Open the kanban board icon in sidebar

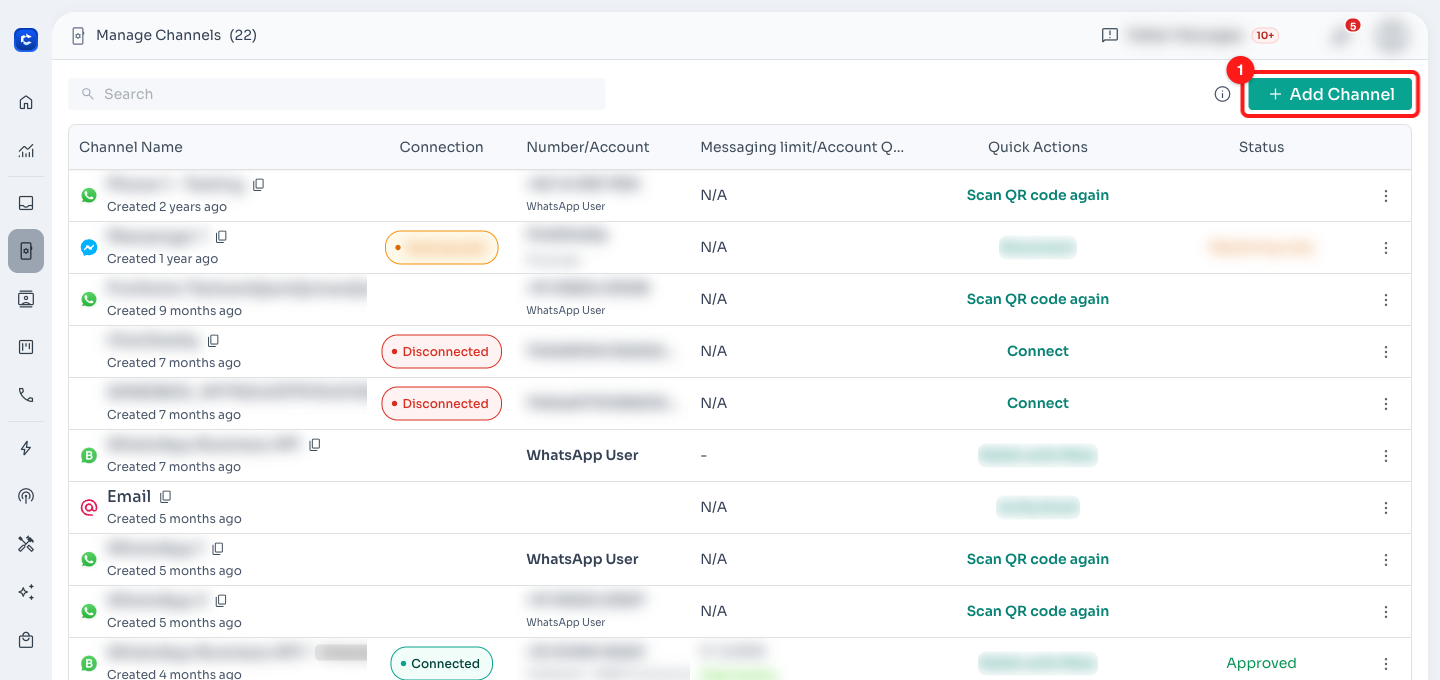(x=26, y=347)
